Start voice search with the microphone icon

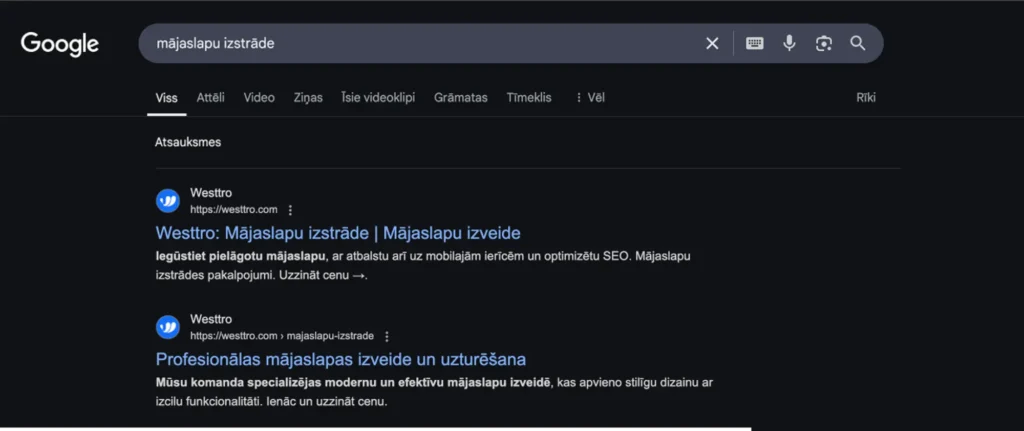click(x=790, y=44)
